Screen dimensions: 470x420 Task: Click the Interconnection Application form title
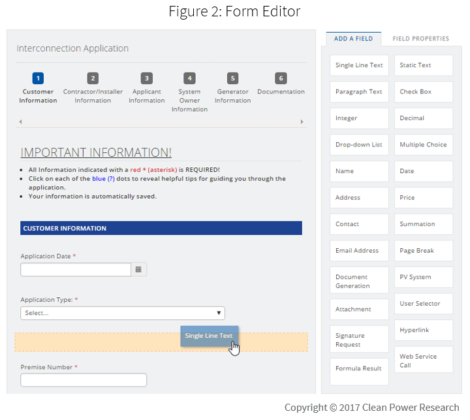click(x=72, y=48)
